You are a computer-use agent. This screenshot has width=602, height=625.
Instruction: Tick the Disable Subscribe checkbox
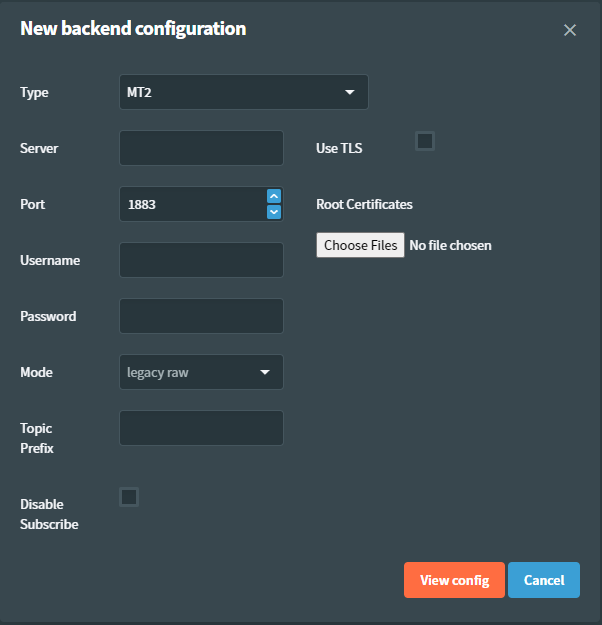129,497
